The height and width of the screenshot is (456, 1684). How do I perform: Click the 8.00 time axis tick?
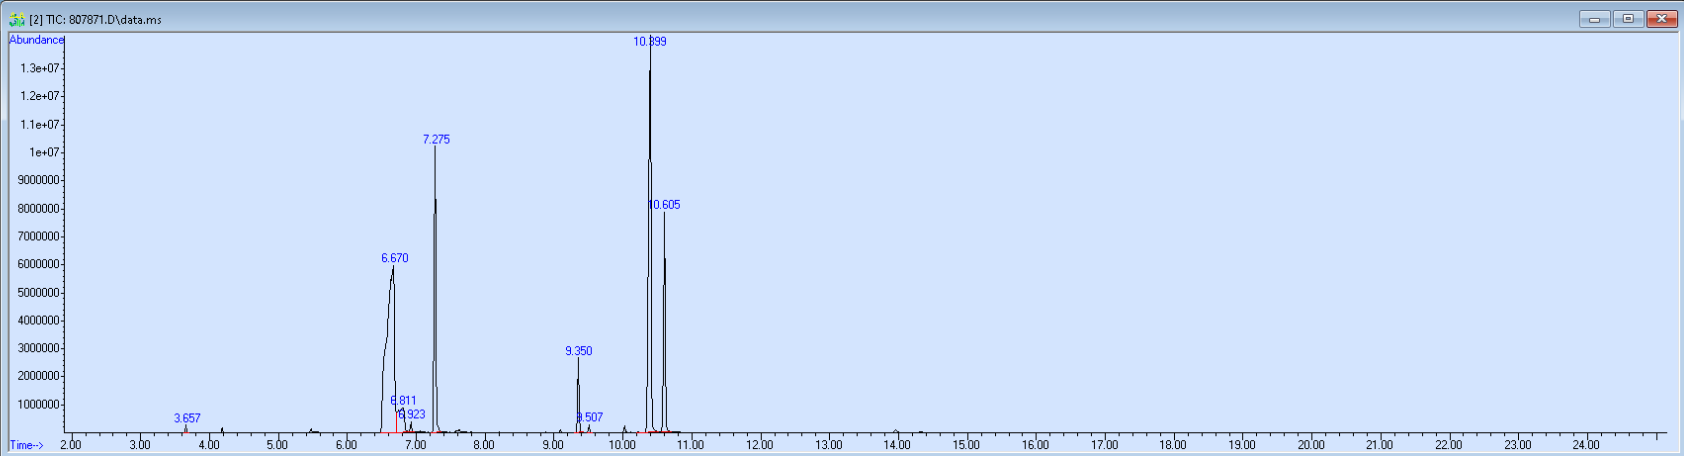pos(484,445)
